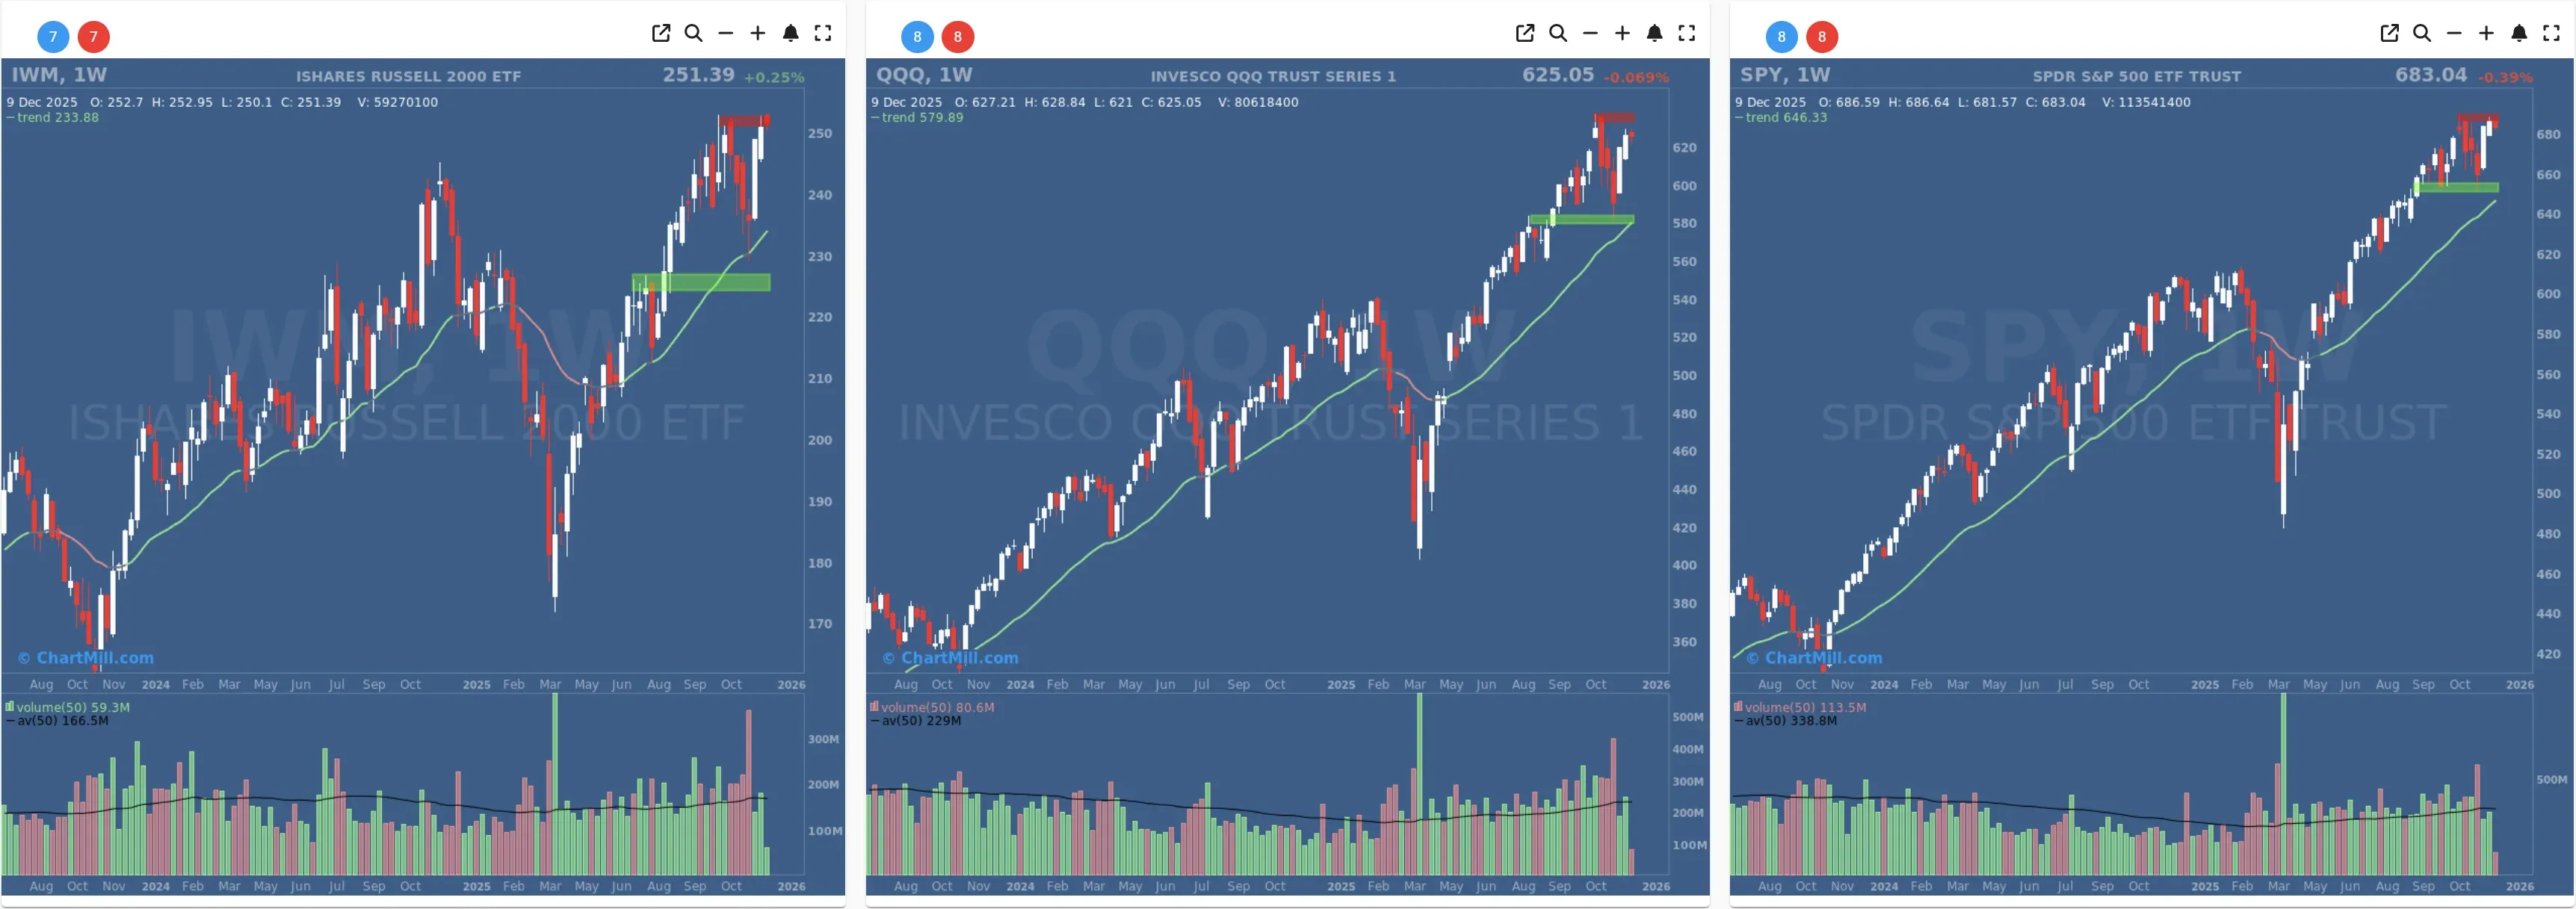Zoom out on the IWM chart
This screenshot has height=909, width=2576.
point(726,33)
